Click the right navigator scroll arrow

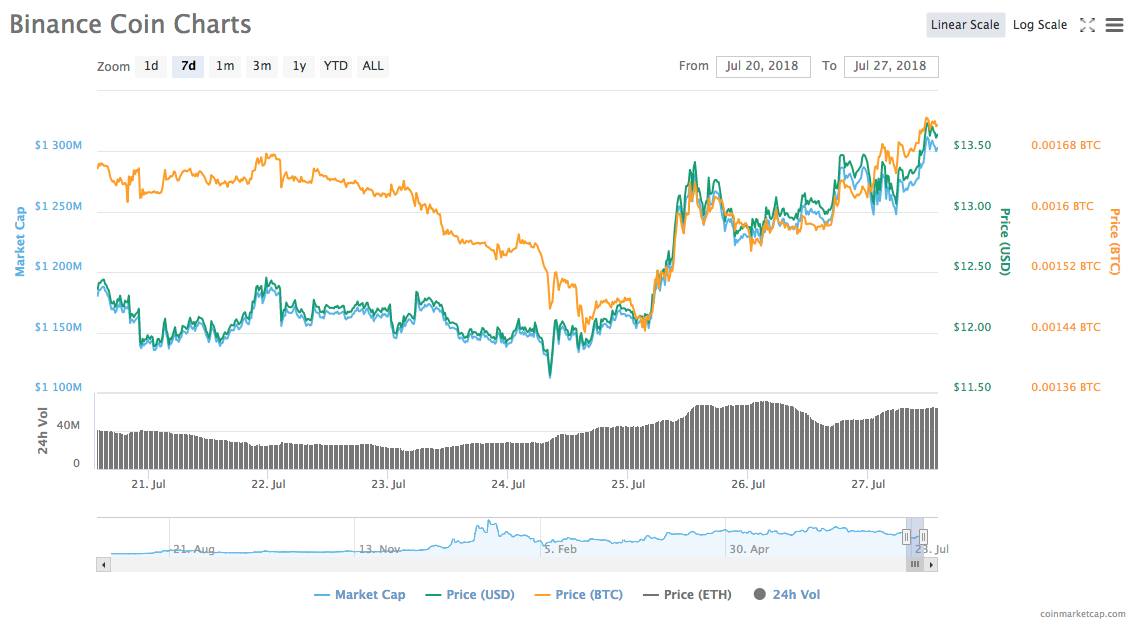[x=931, y=564]
